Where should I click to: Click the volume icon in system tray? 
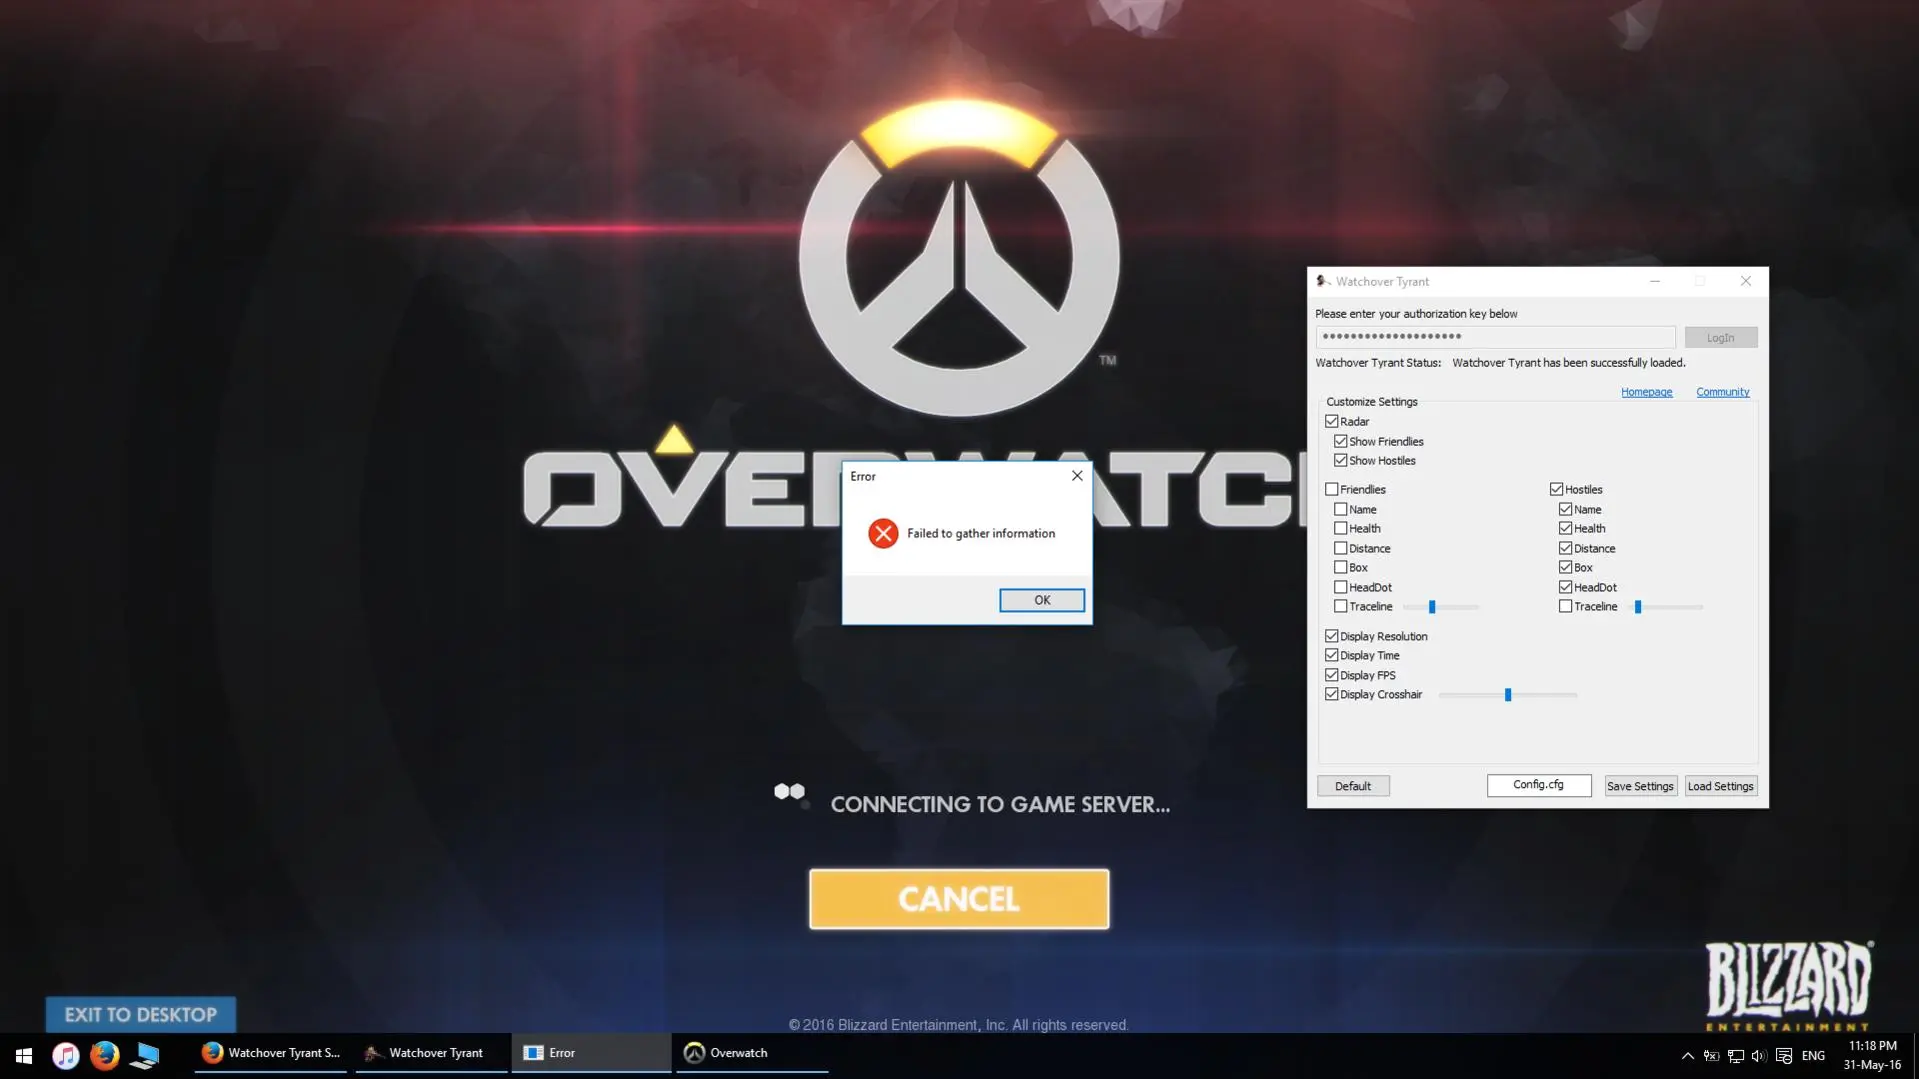pyautogui.click(x=1759, y=1056)
